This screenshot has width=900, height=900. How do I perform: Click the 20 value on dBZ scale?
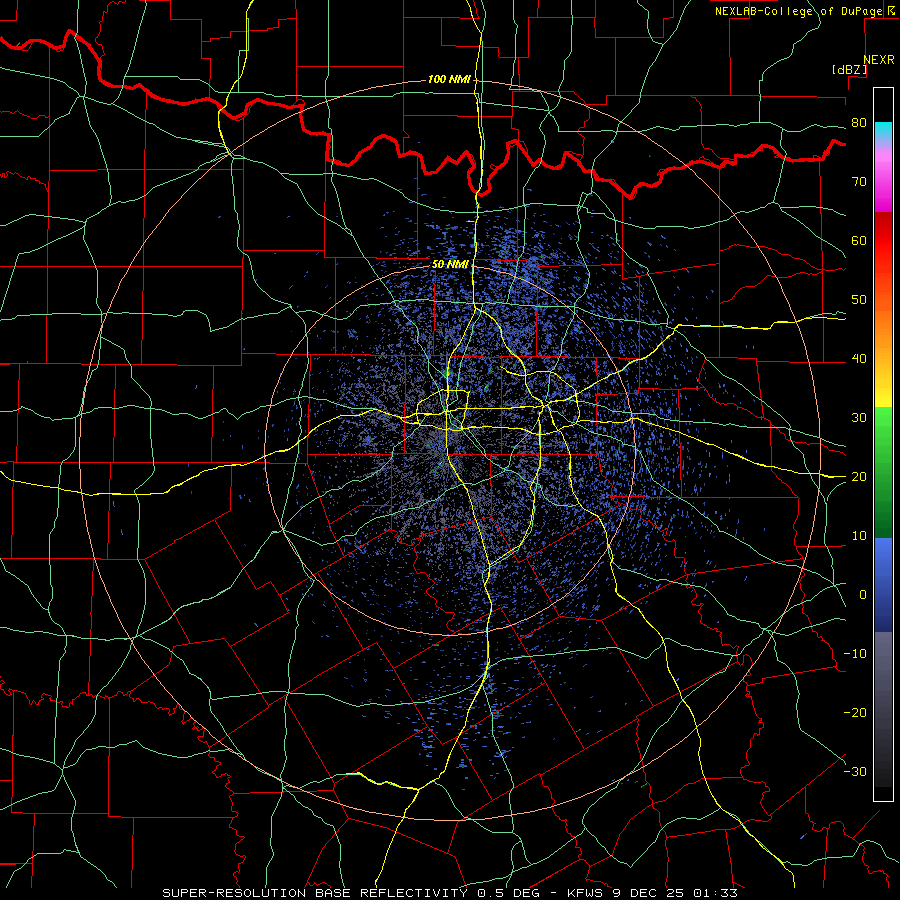point(859,477)
